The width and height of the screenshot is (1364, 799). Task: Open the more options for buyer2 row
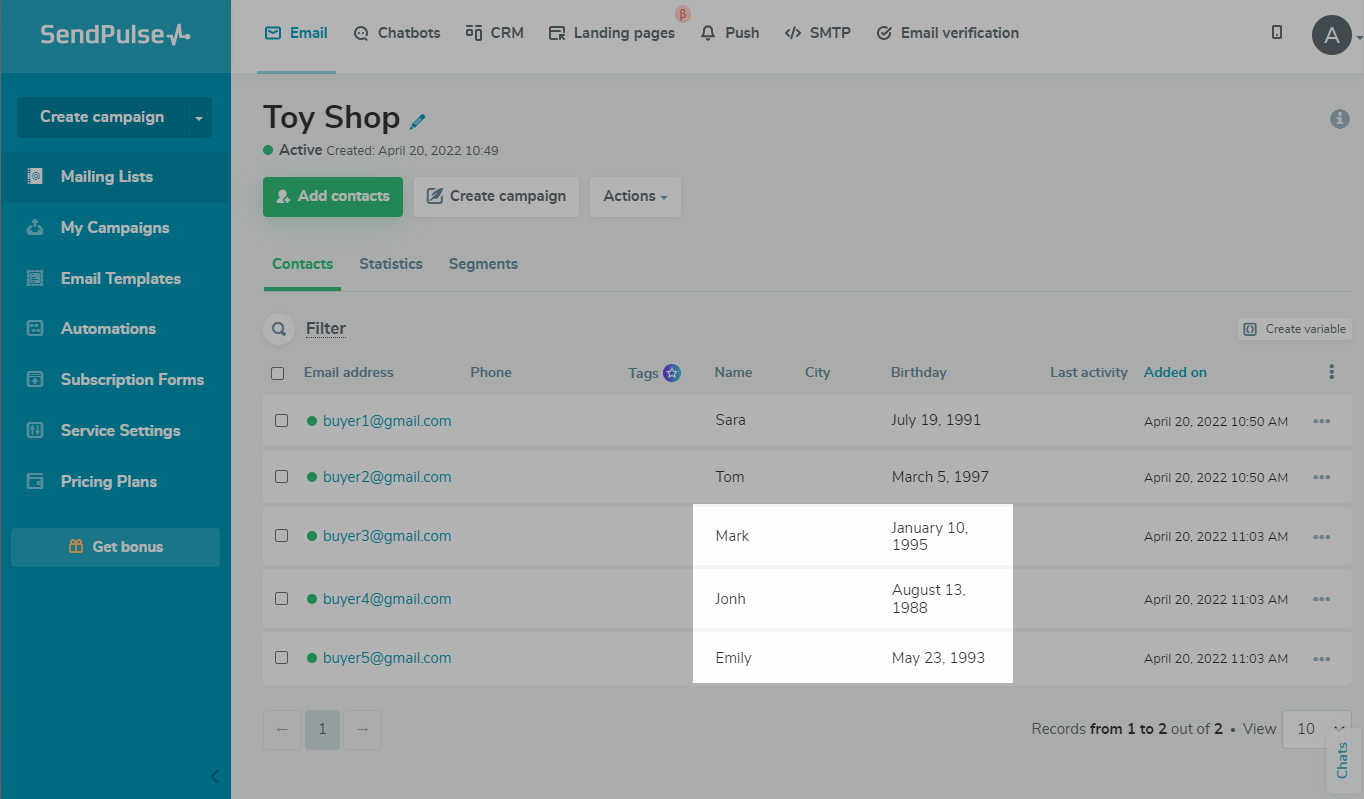[1322, 477]
